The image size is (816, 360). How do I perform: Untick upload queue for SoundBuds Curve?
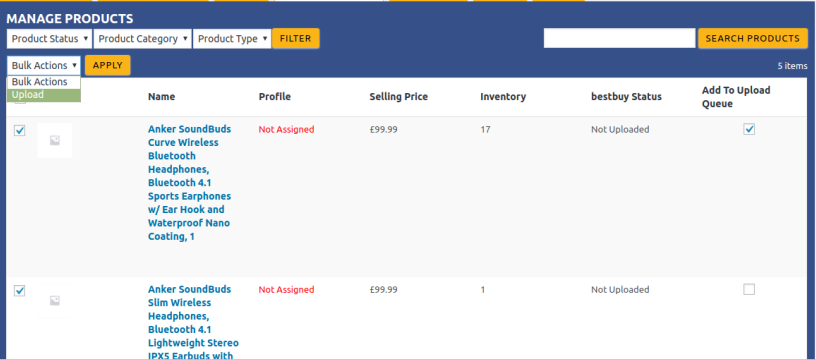(x=749, y=129)
